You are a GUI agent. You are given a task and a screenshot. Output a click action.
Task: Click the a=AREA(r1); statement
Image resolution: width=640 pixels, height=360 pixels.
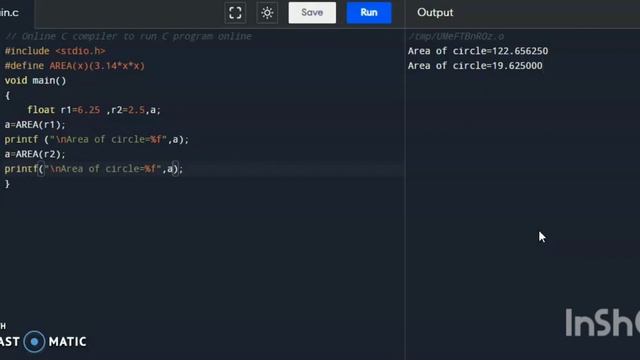(x=35, y=124)
